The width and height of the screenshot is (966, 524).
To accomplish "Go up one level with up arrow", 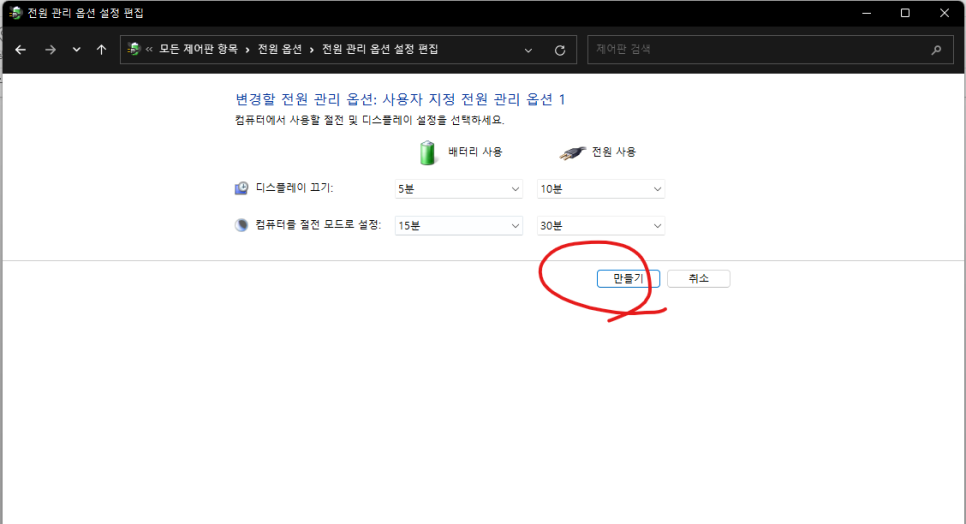I will coord(102,50).
